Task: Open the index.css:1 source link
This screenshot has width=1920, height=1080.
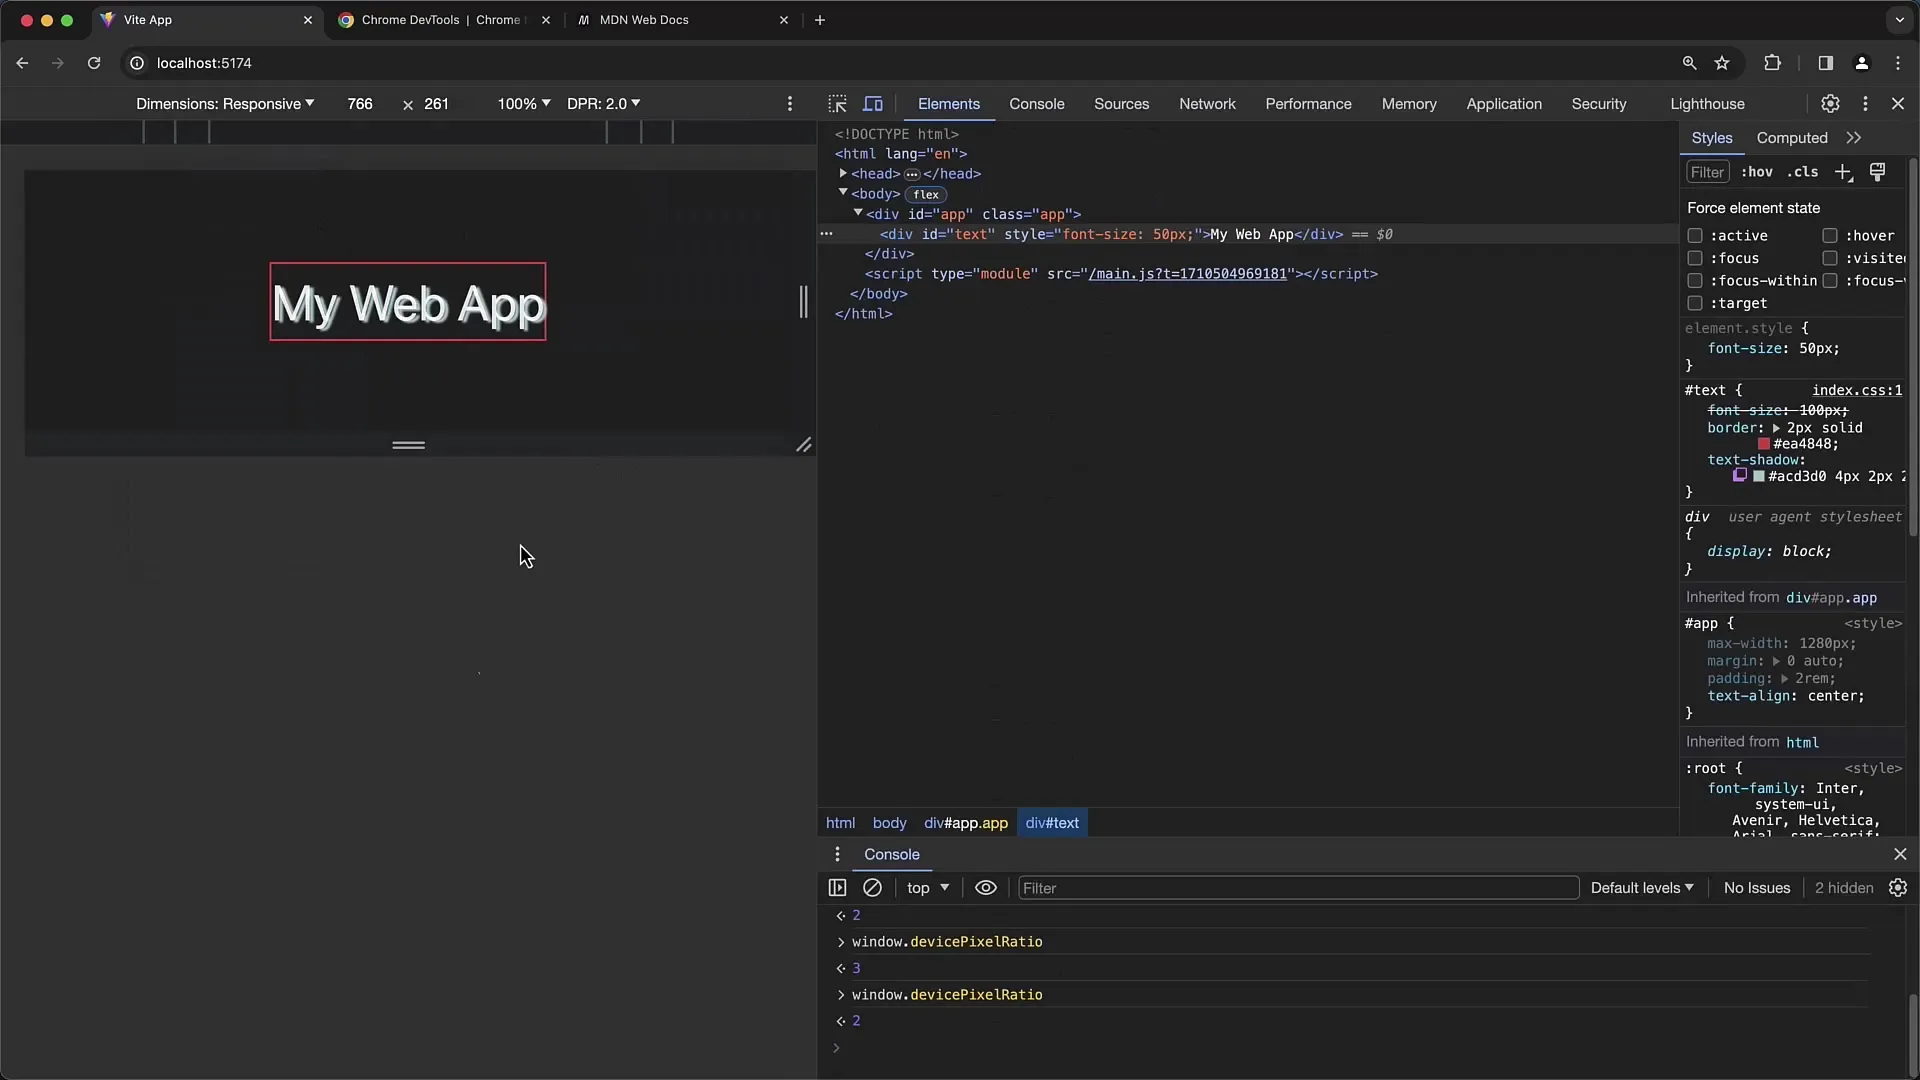Action: coord(1857,390)
